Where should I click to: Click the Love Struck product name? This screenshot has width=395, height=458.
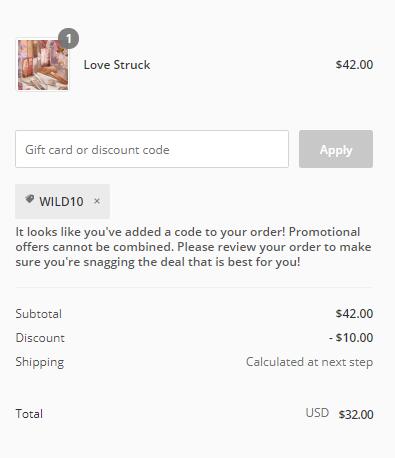pyautogui.click(x=117, y=65)
